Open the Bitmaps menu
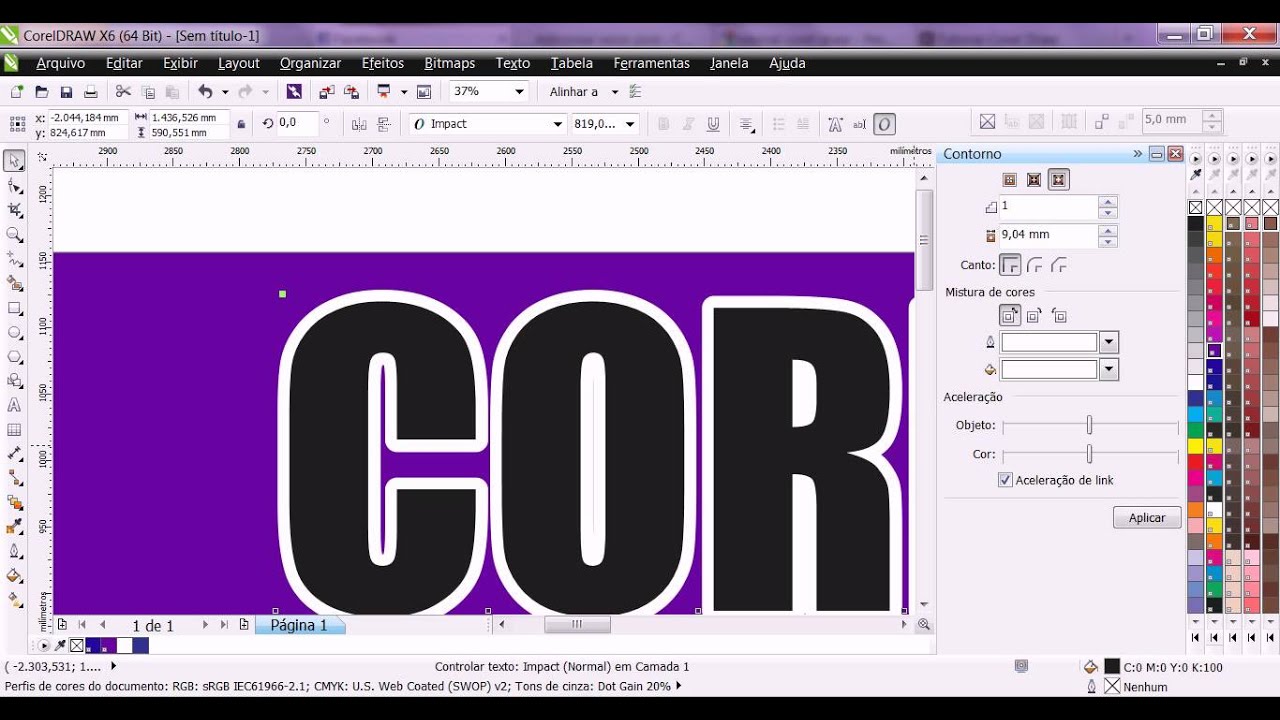 tap(450, 63)
